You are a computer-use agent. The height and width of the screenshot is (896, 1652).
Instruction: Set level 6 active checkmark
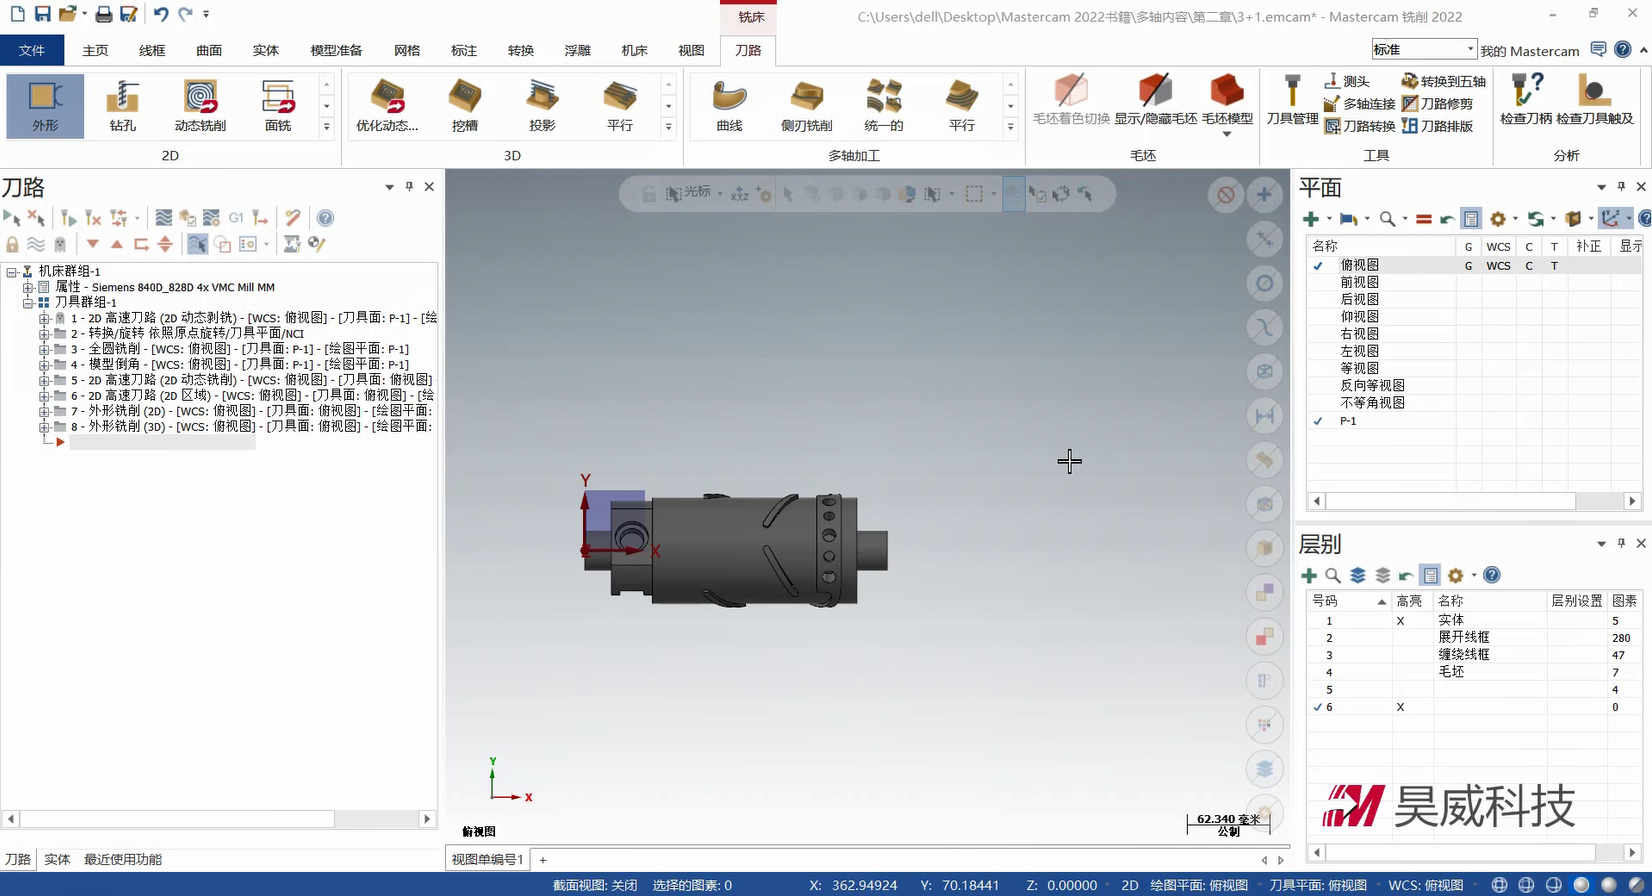point(1317,707)
